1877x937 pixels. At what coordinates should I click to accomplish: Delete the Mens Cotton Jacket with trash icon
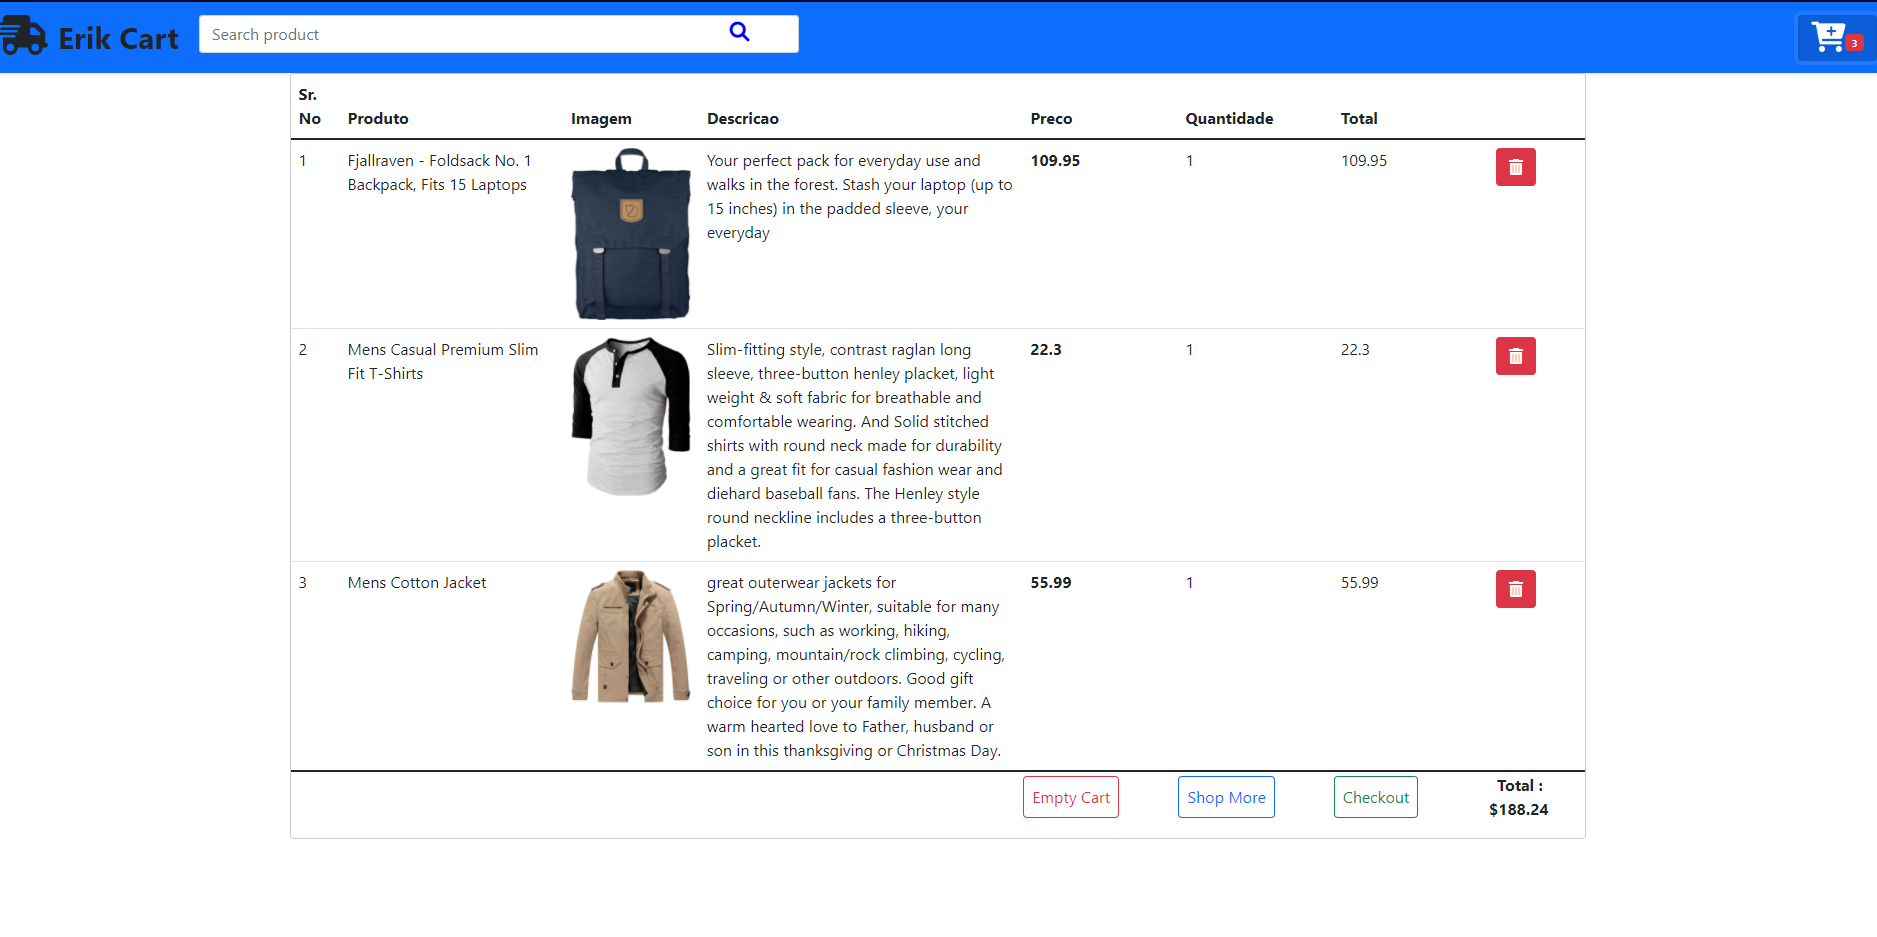pyautogui.click(x=1515, y=589)
